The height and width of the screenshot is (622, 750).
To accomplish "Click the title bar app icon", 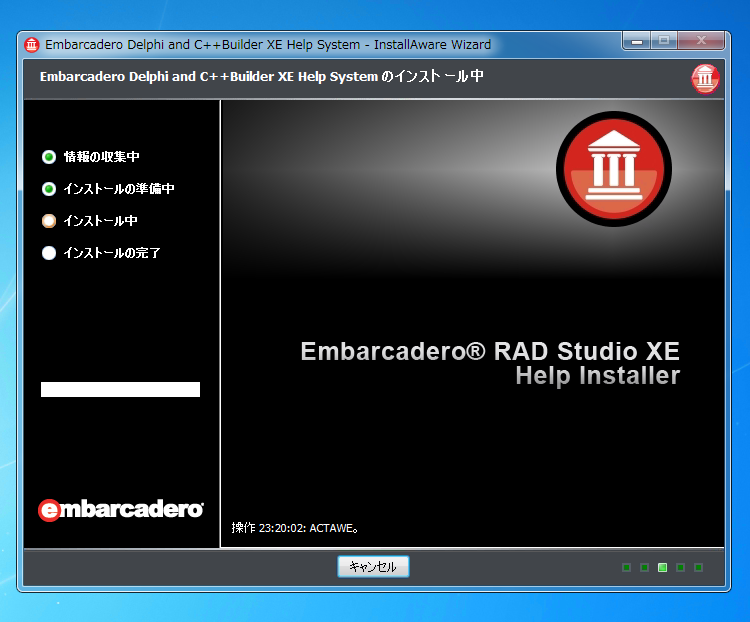I will [32, 45].
